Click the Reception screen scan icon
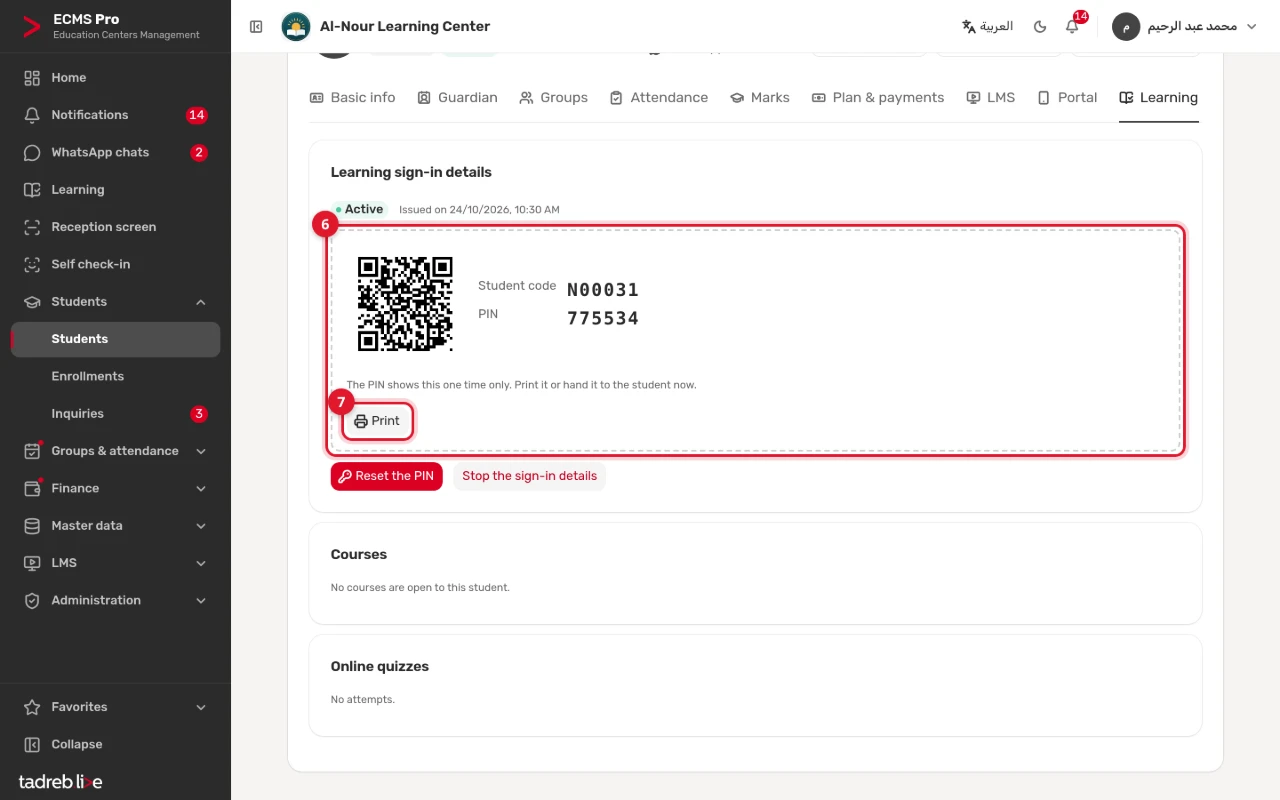 (x=32, y=227)
